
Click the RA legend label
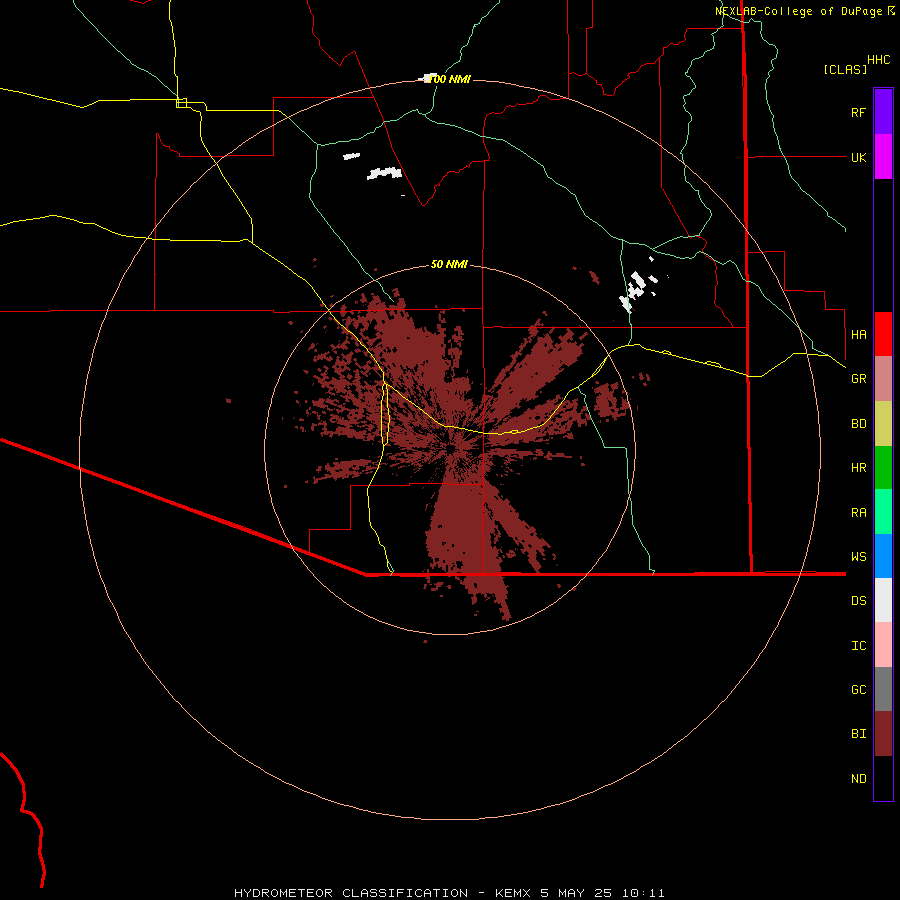click(858, 513)
